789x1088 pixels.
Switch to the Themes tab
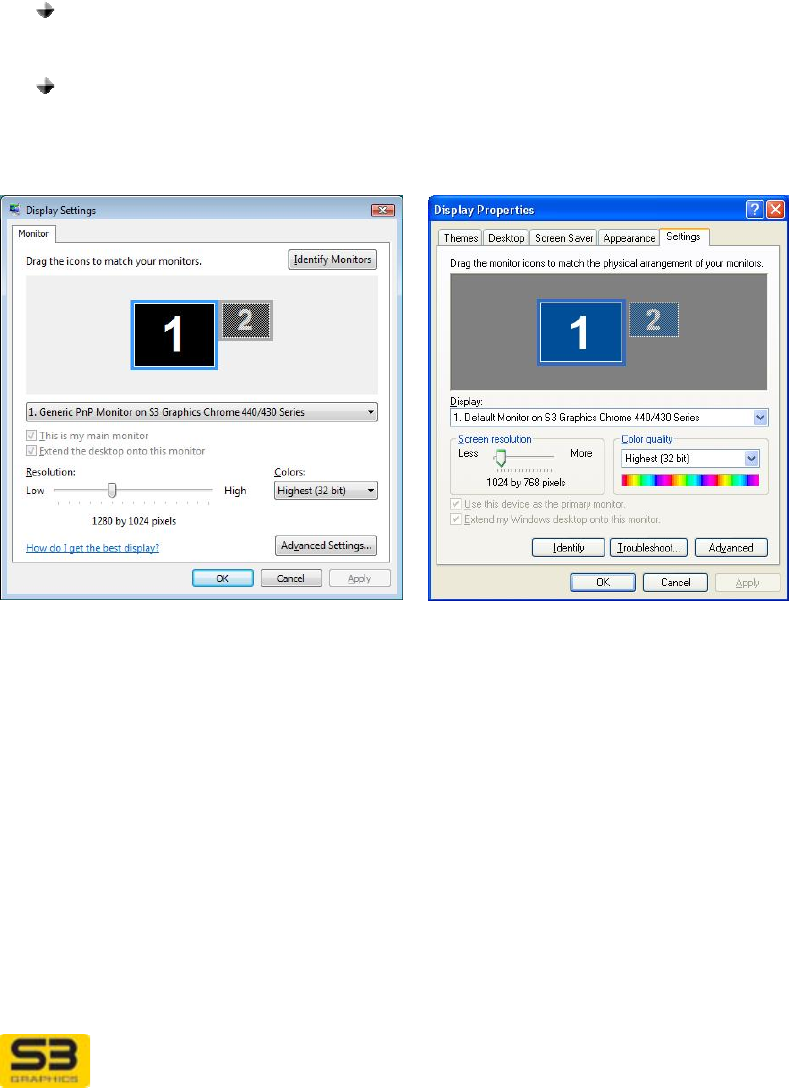tap(461, 238)
